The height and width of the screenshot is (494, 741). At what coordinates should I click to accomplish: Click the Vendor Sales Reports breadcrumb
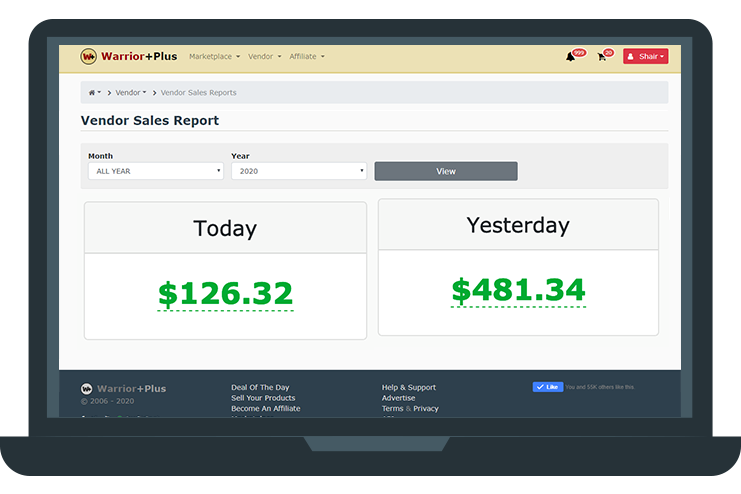198,93
